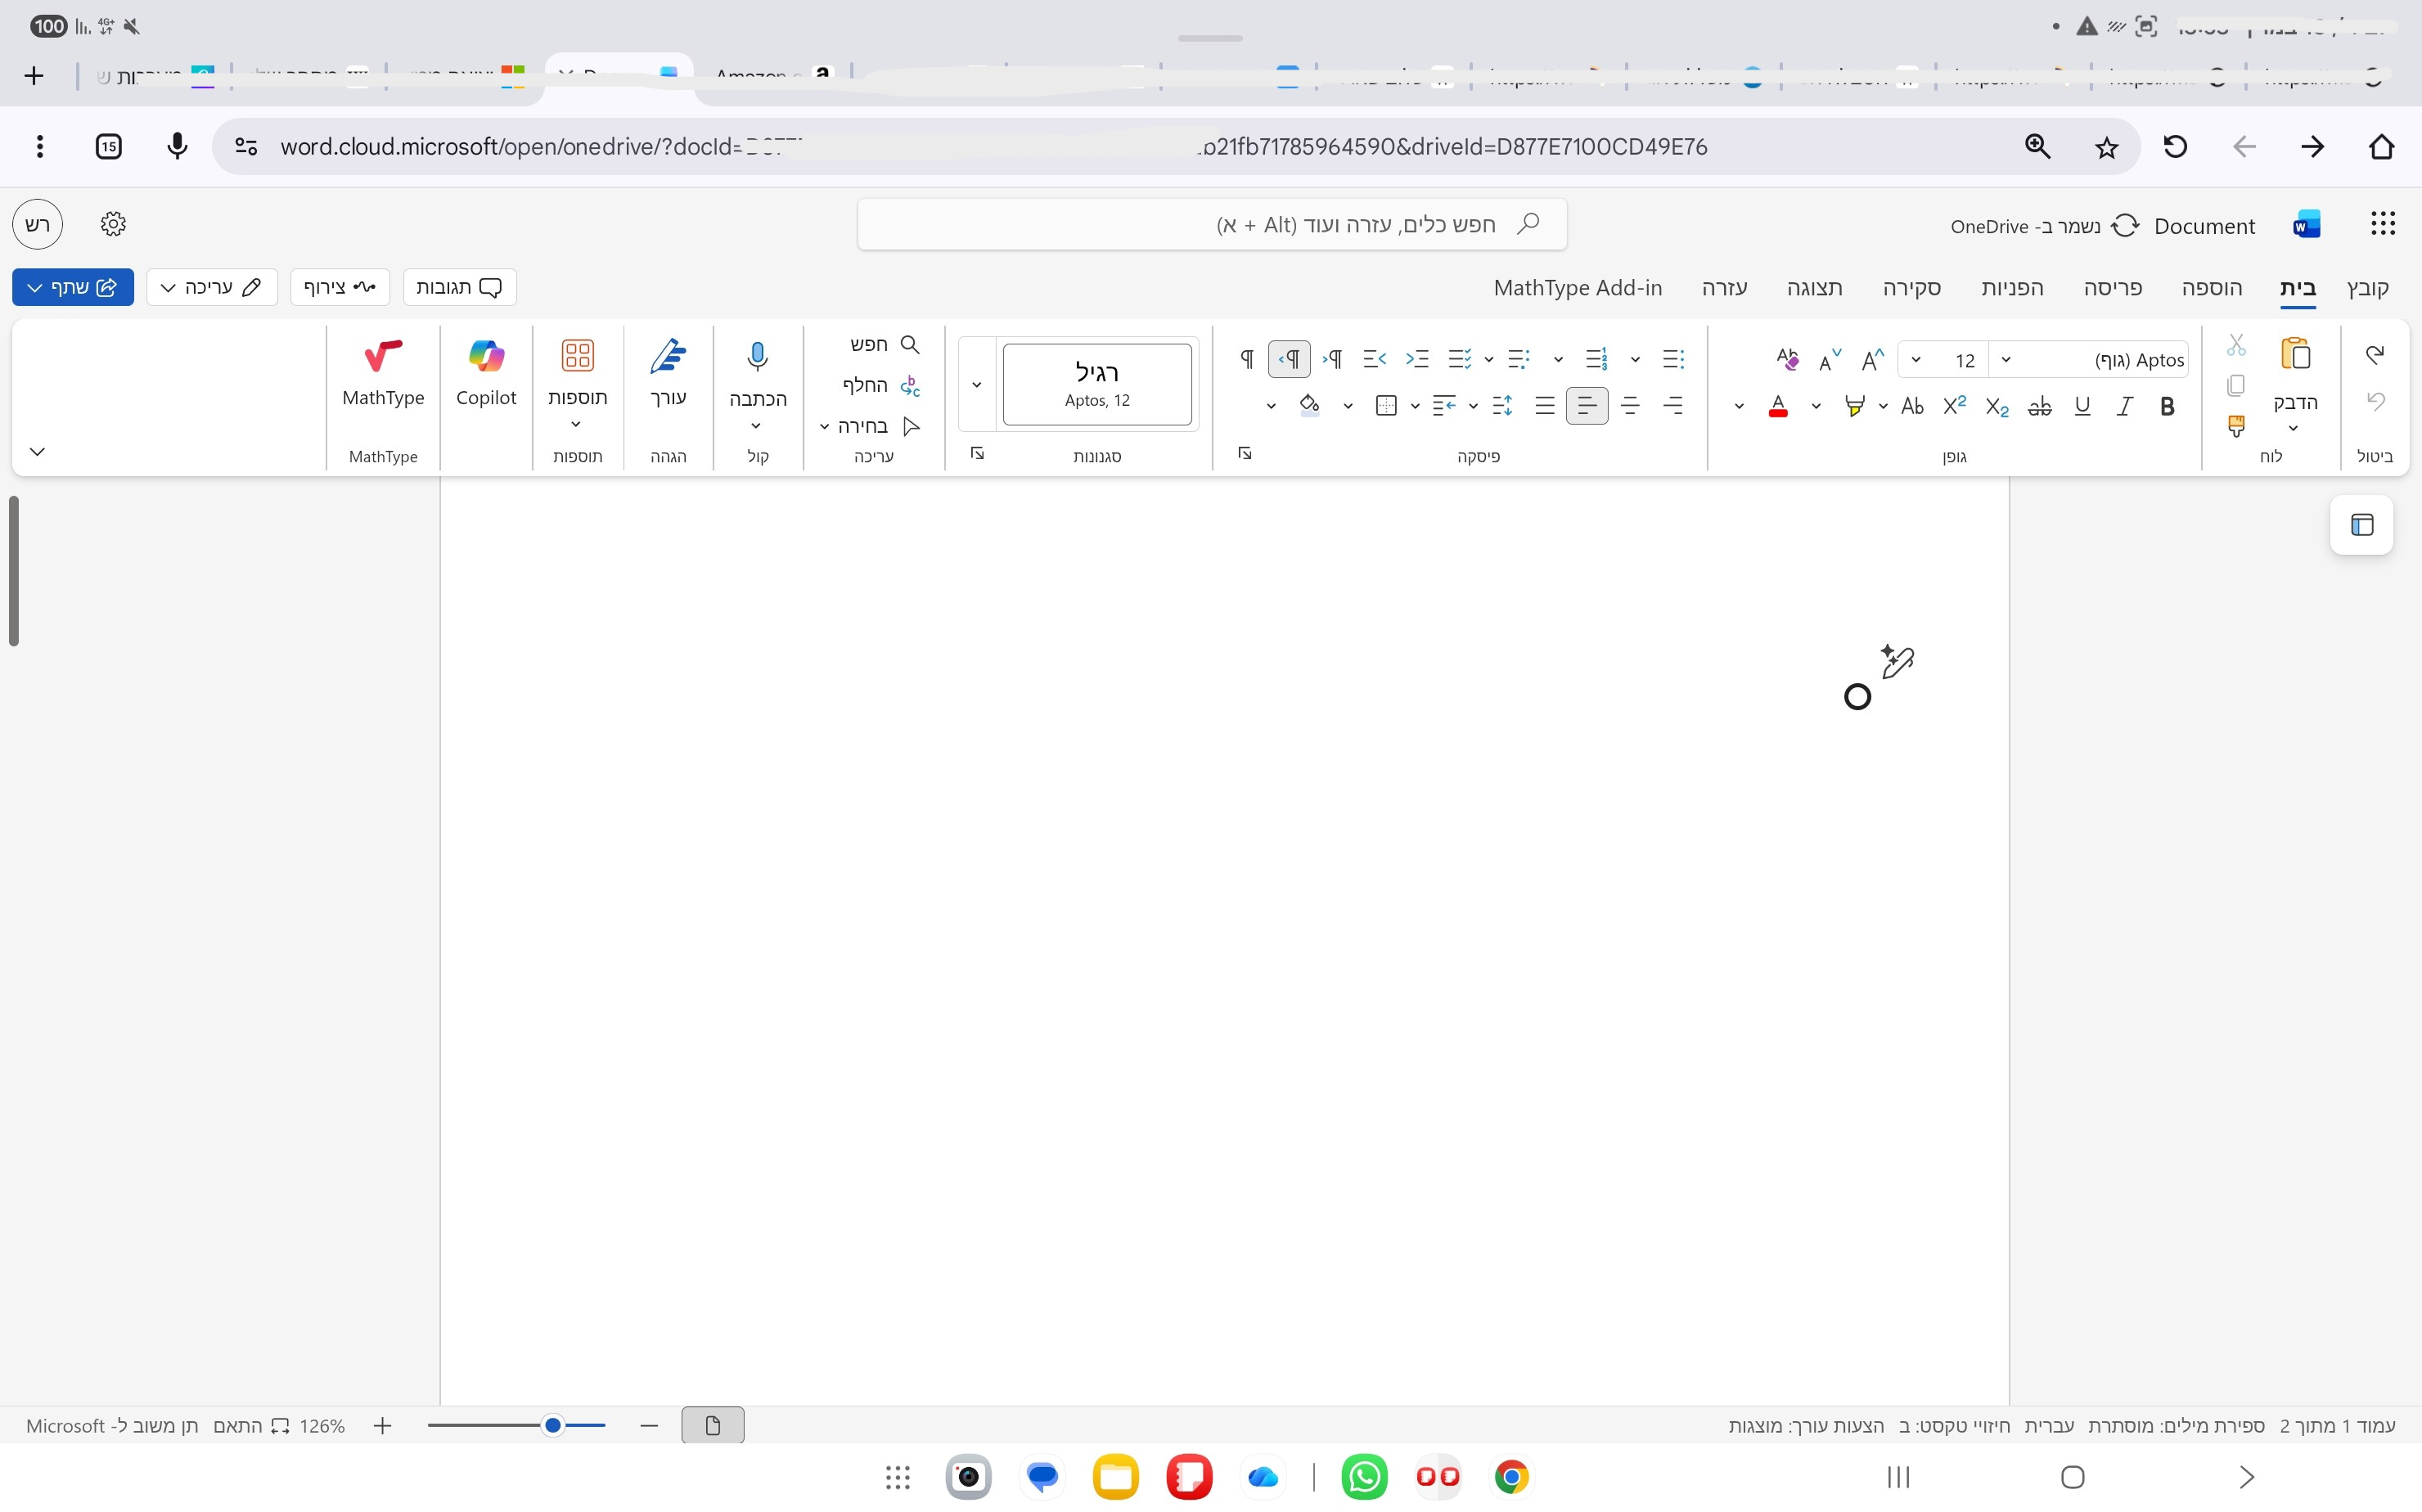Viewport: 2422px width, 1512px height.
Task: Click the Format Painter brush icon
Action: click(2237, 426)
